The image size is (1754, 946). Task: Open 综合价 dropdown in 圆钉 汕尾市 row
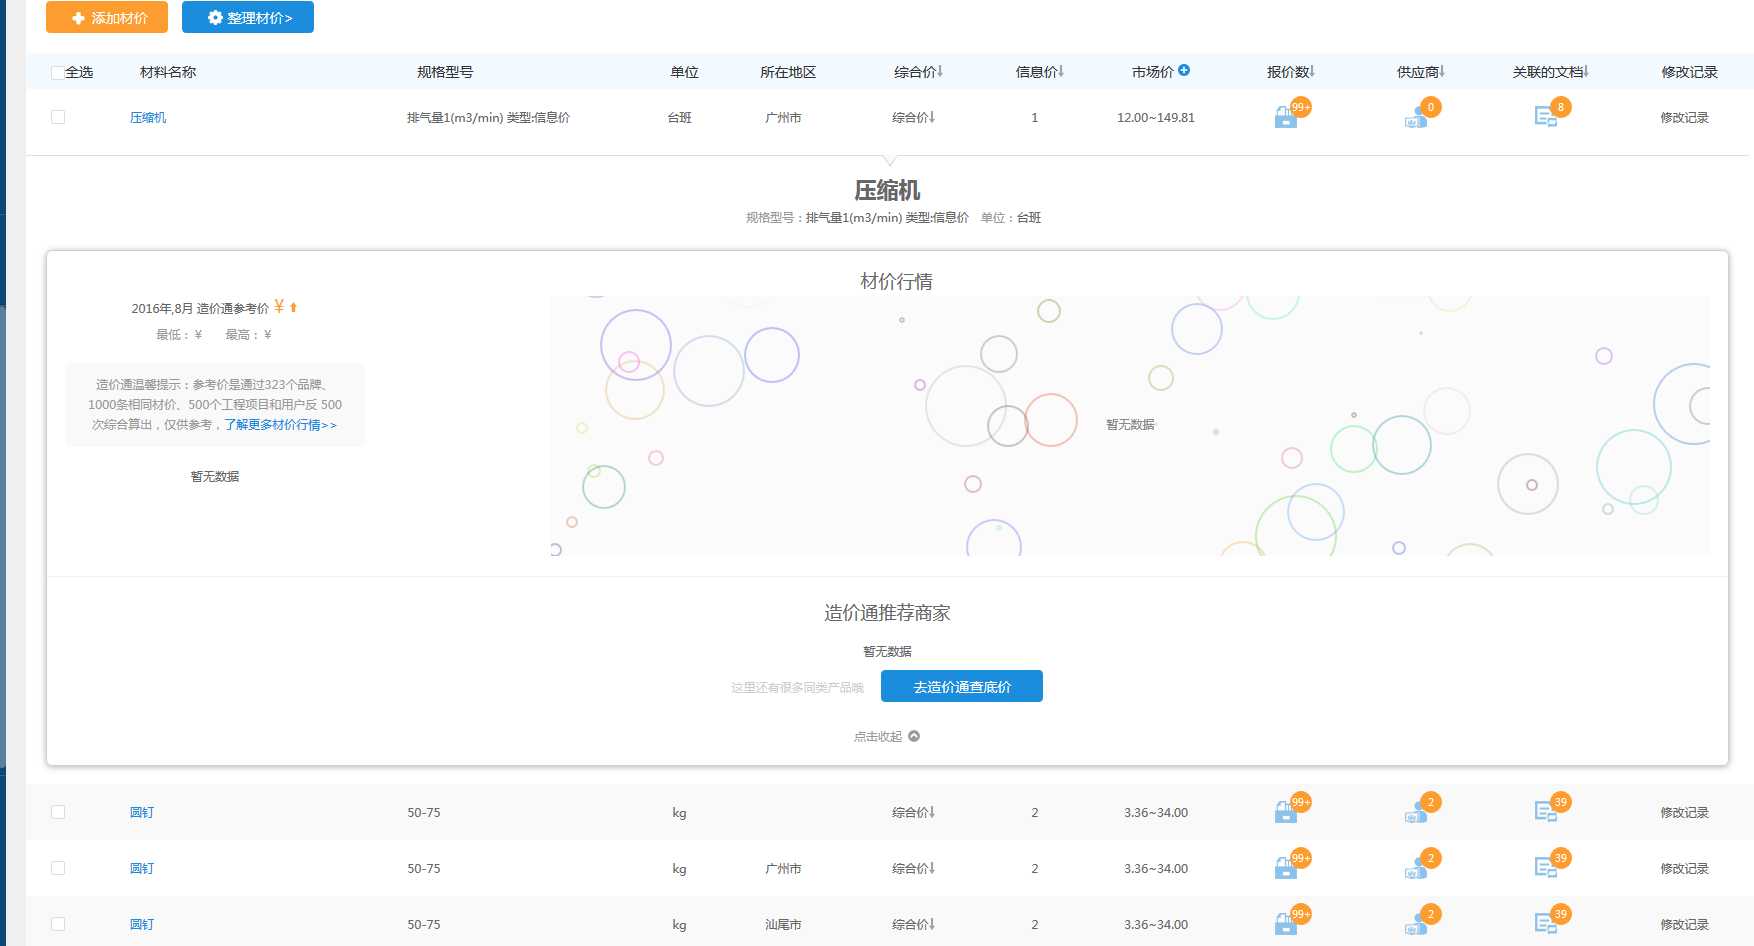click(914, 924)
